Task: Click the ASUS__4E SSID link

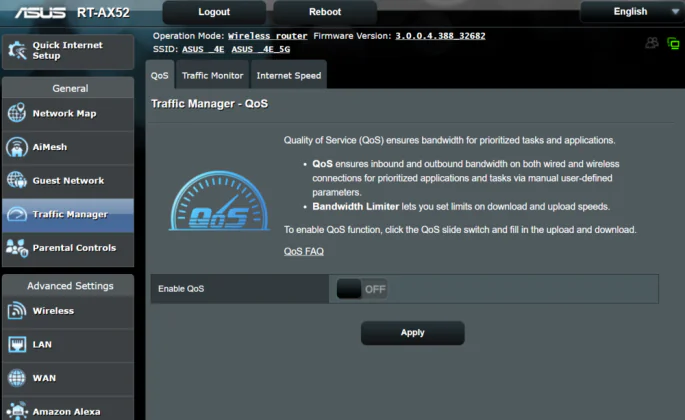Action: click(203, 49)
